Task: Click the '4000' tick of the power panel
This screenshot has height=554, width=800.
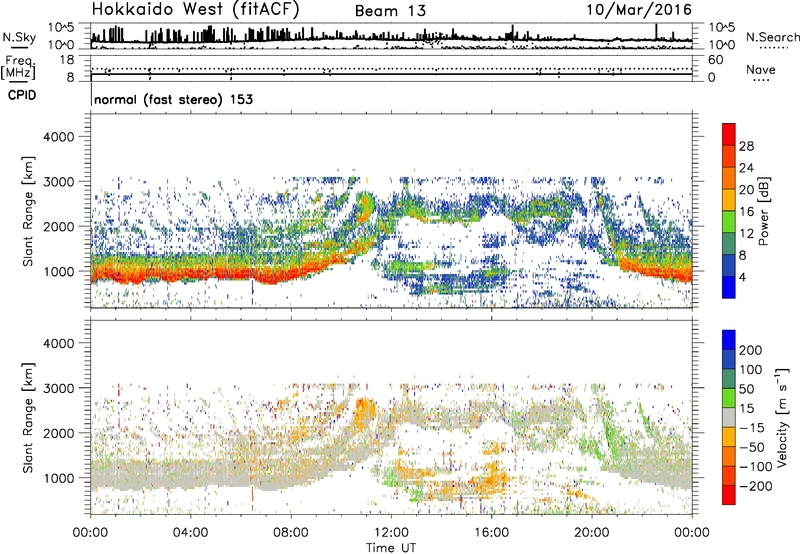Action: point(59,137)
